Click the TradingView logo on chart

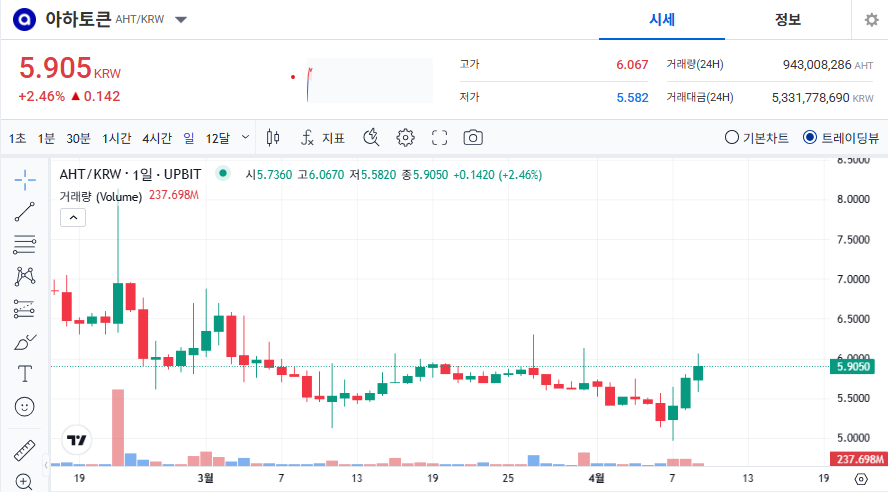point(76,440)
